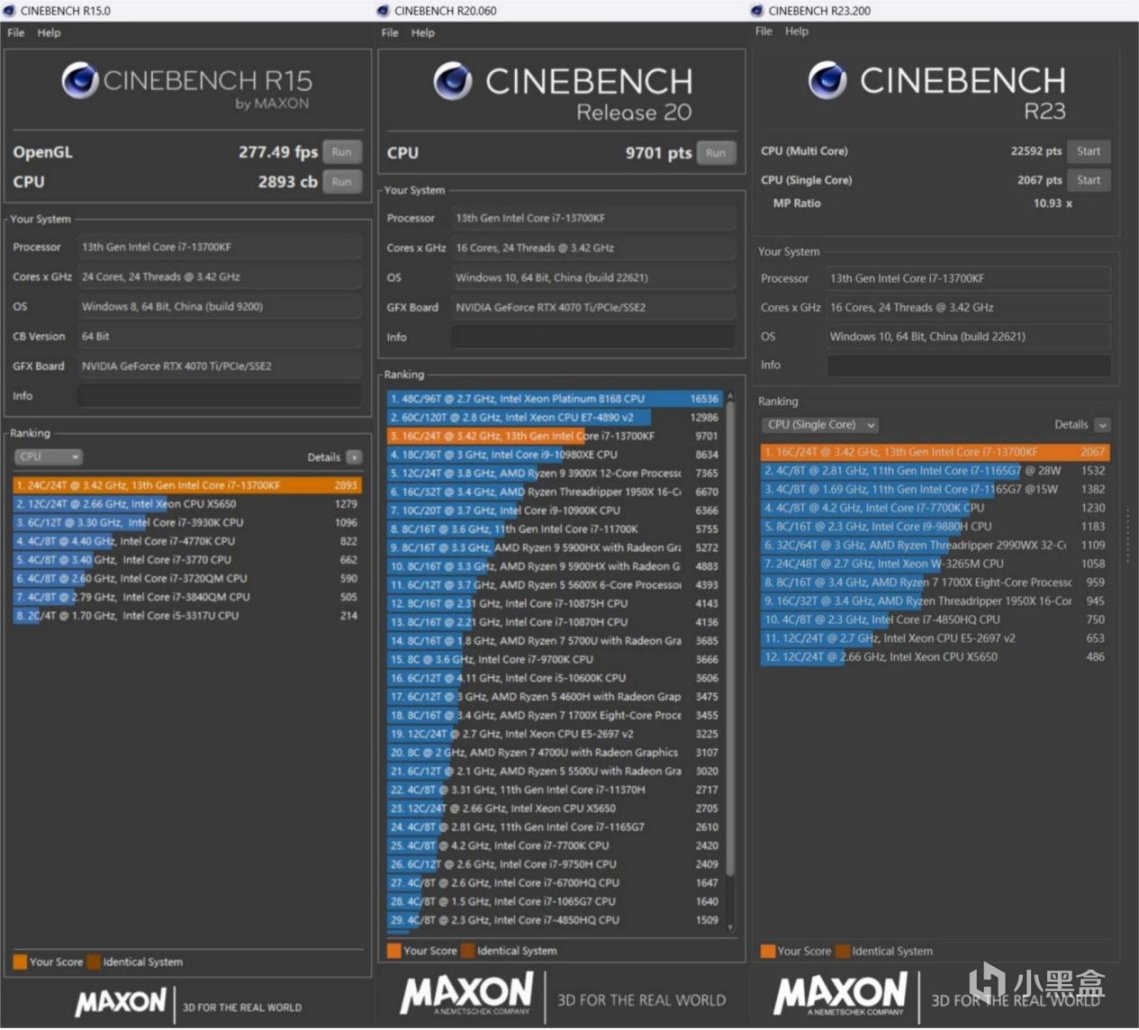Click the Info field in Cinebench R23
The image size is (1139, 1030).
point(968,365)
